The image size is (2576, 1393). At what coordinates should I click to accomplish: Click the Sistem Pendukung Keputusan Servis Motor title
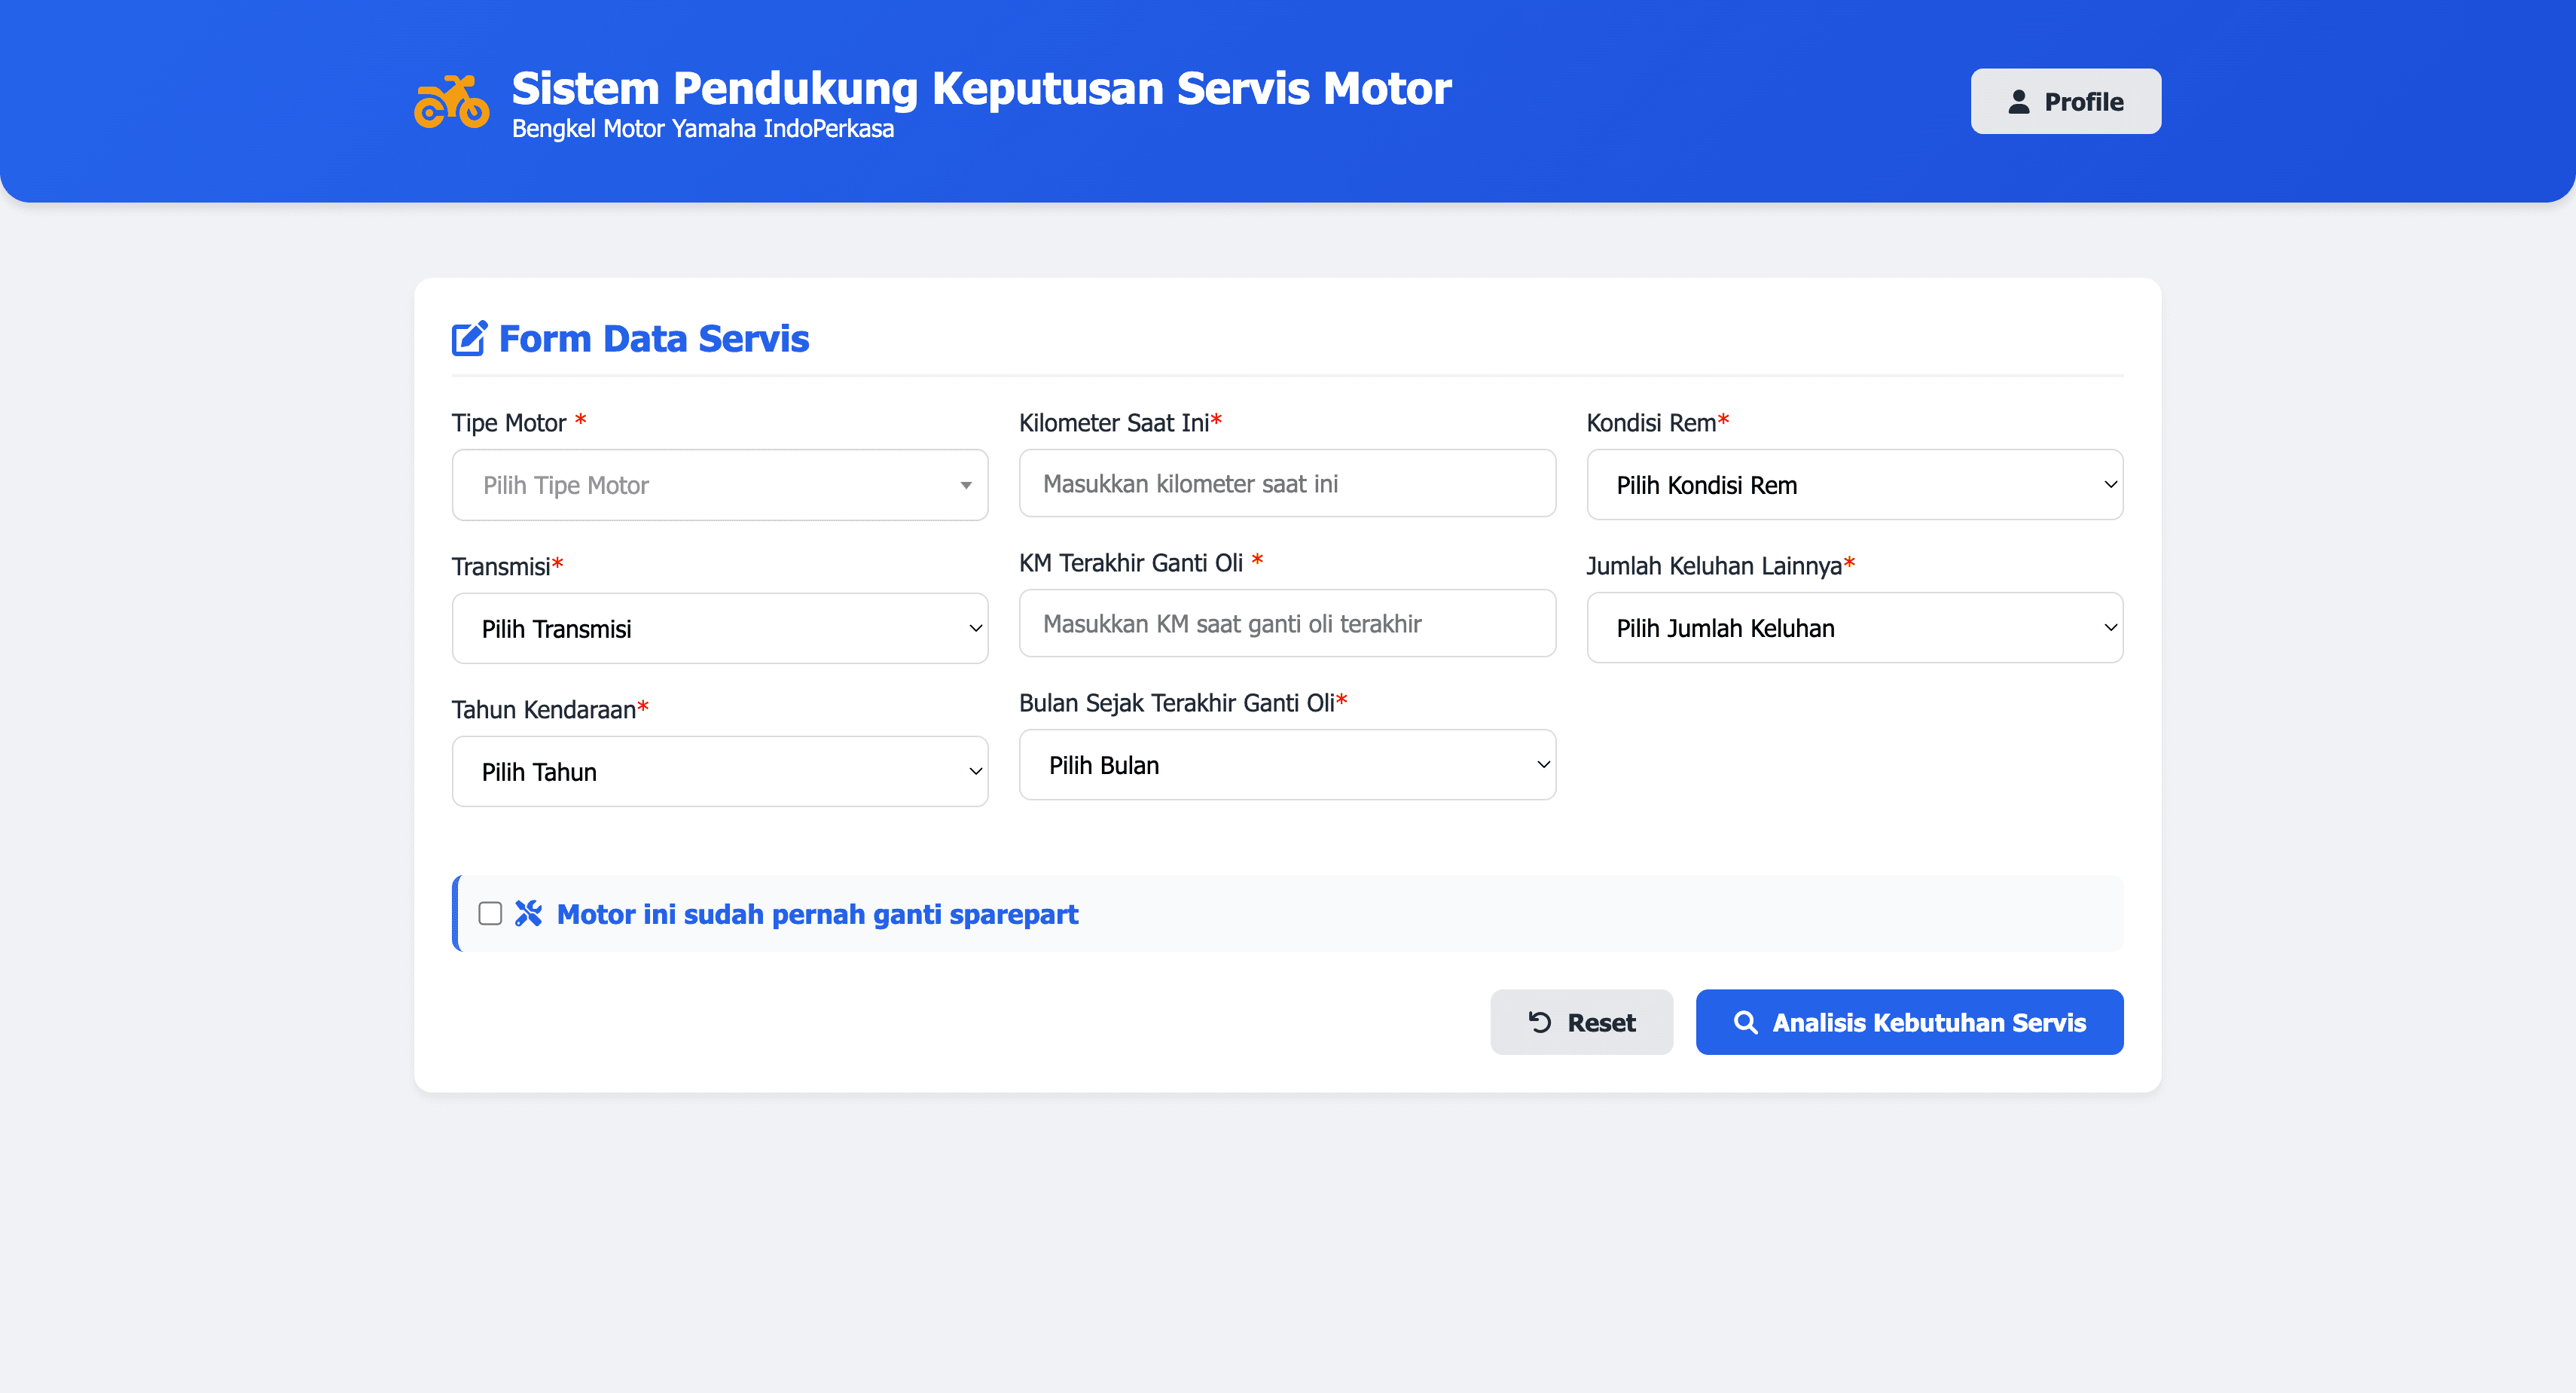coord(981,88)
